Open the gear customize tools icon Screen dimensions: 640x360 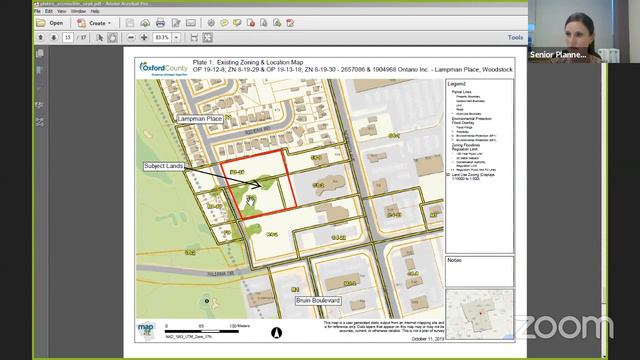tap(211, 23)
